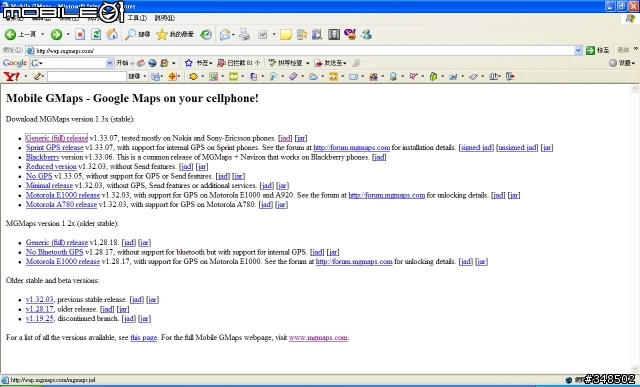Click the green Forward arrow button
The image size is (640, 387).
click(x=56, y=35)
